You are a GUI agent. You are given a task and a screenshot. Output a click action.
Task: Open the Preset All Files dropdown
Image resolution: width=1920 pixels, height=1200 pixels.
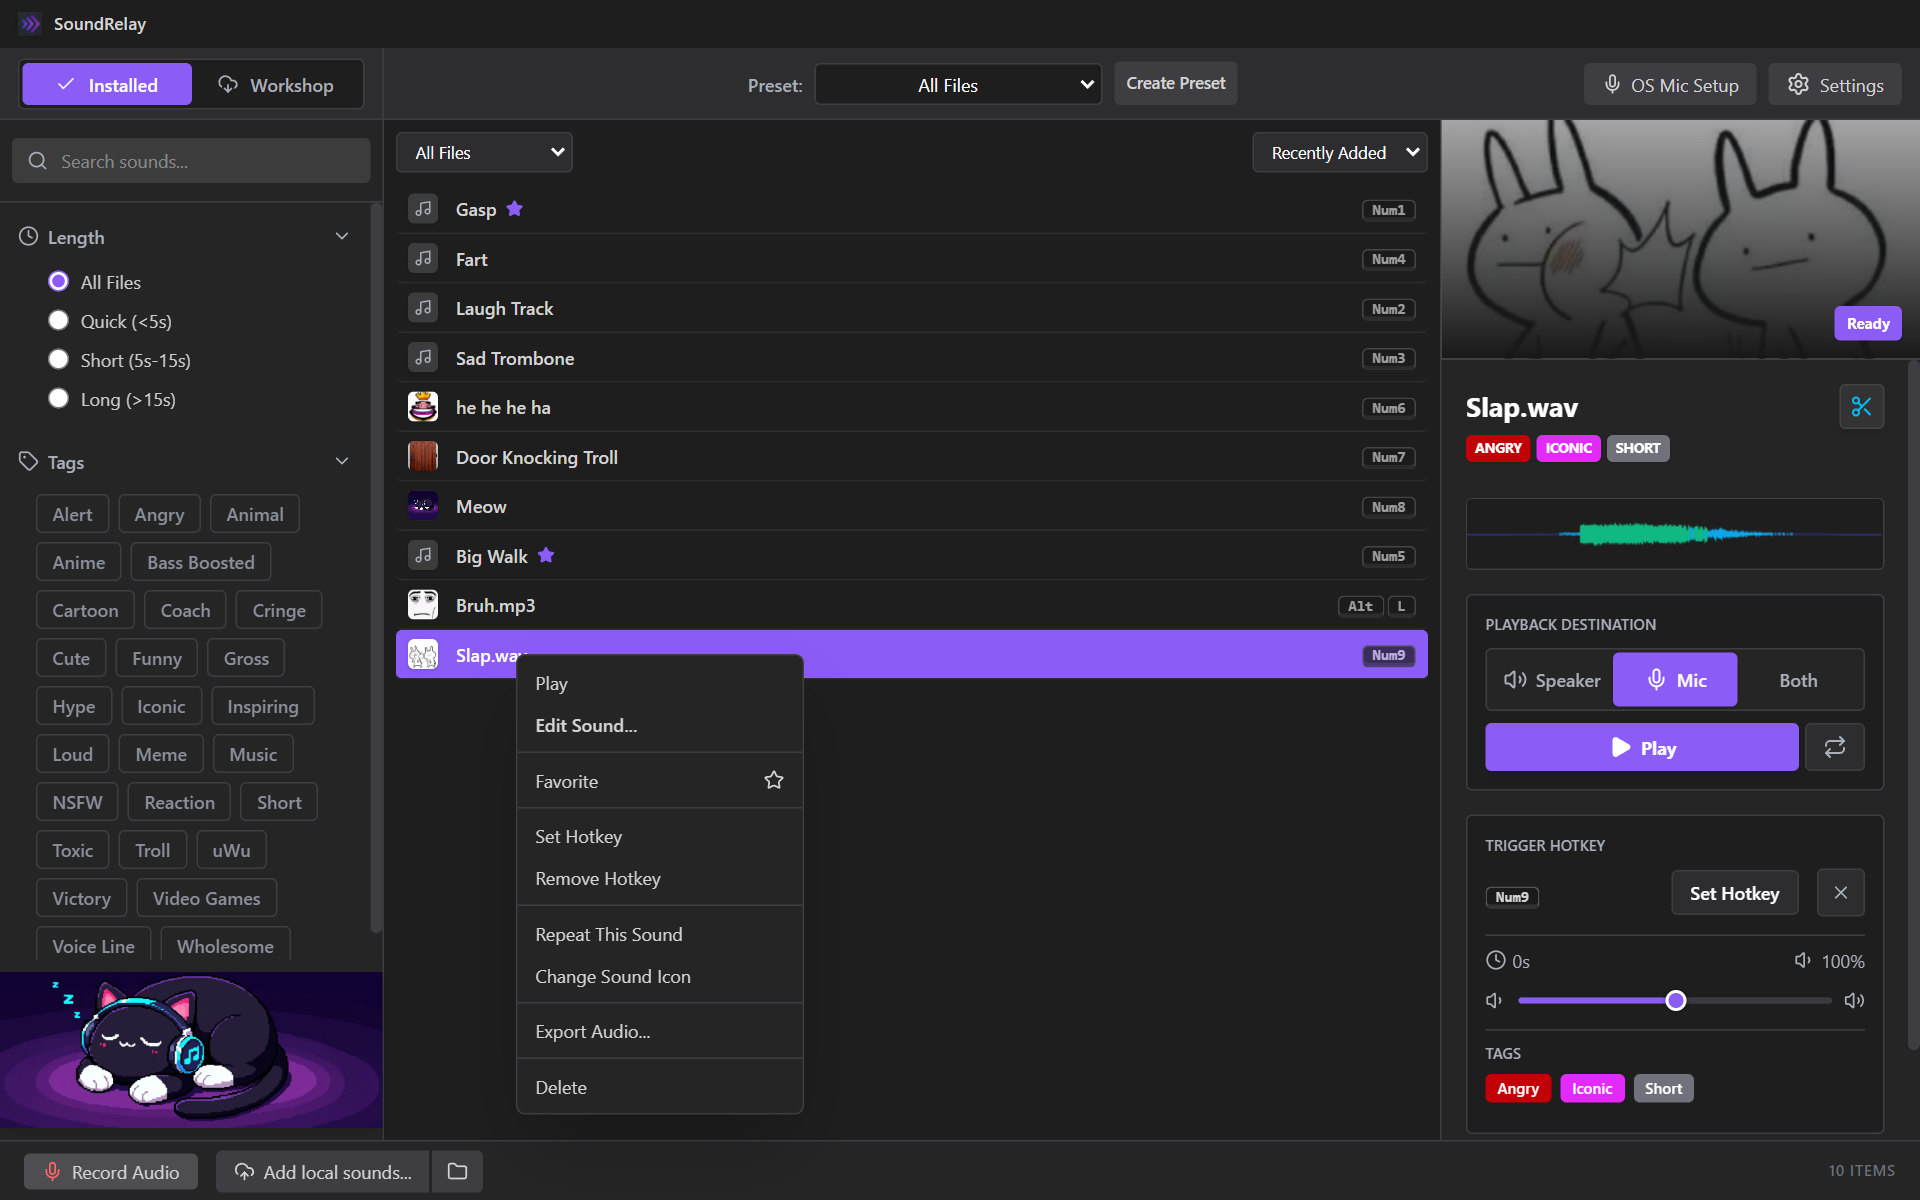tap(957, 85)
